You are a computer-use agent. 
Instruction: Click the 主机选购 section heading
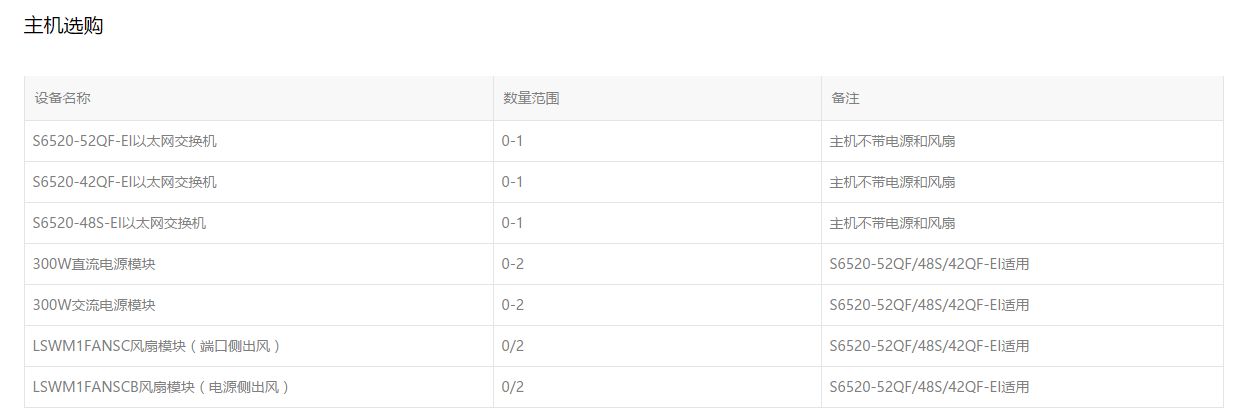(63, 26)
